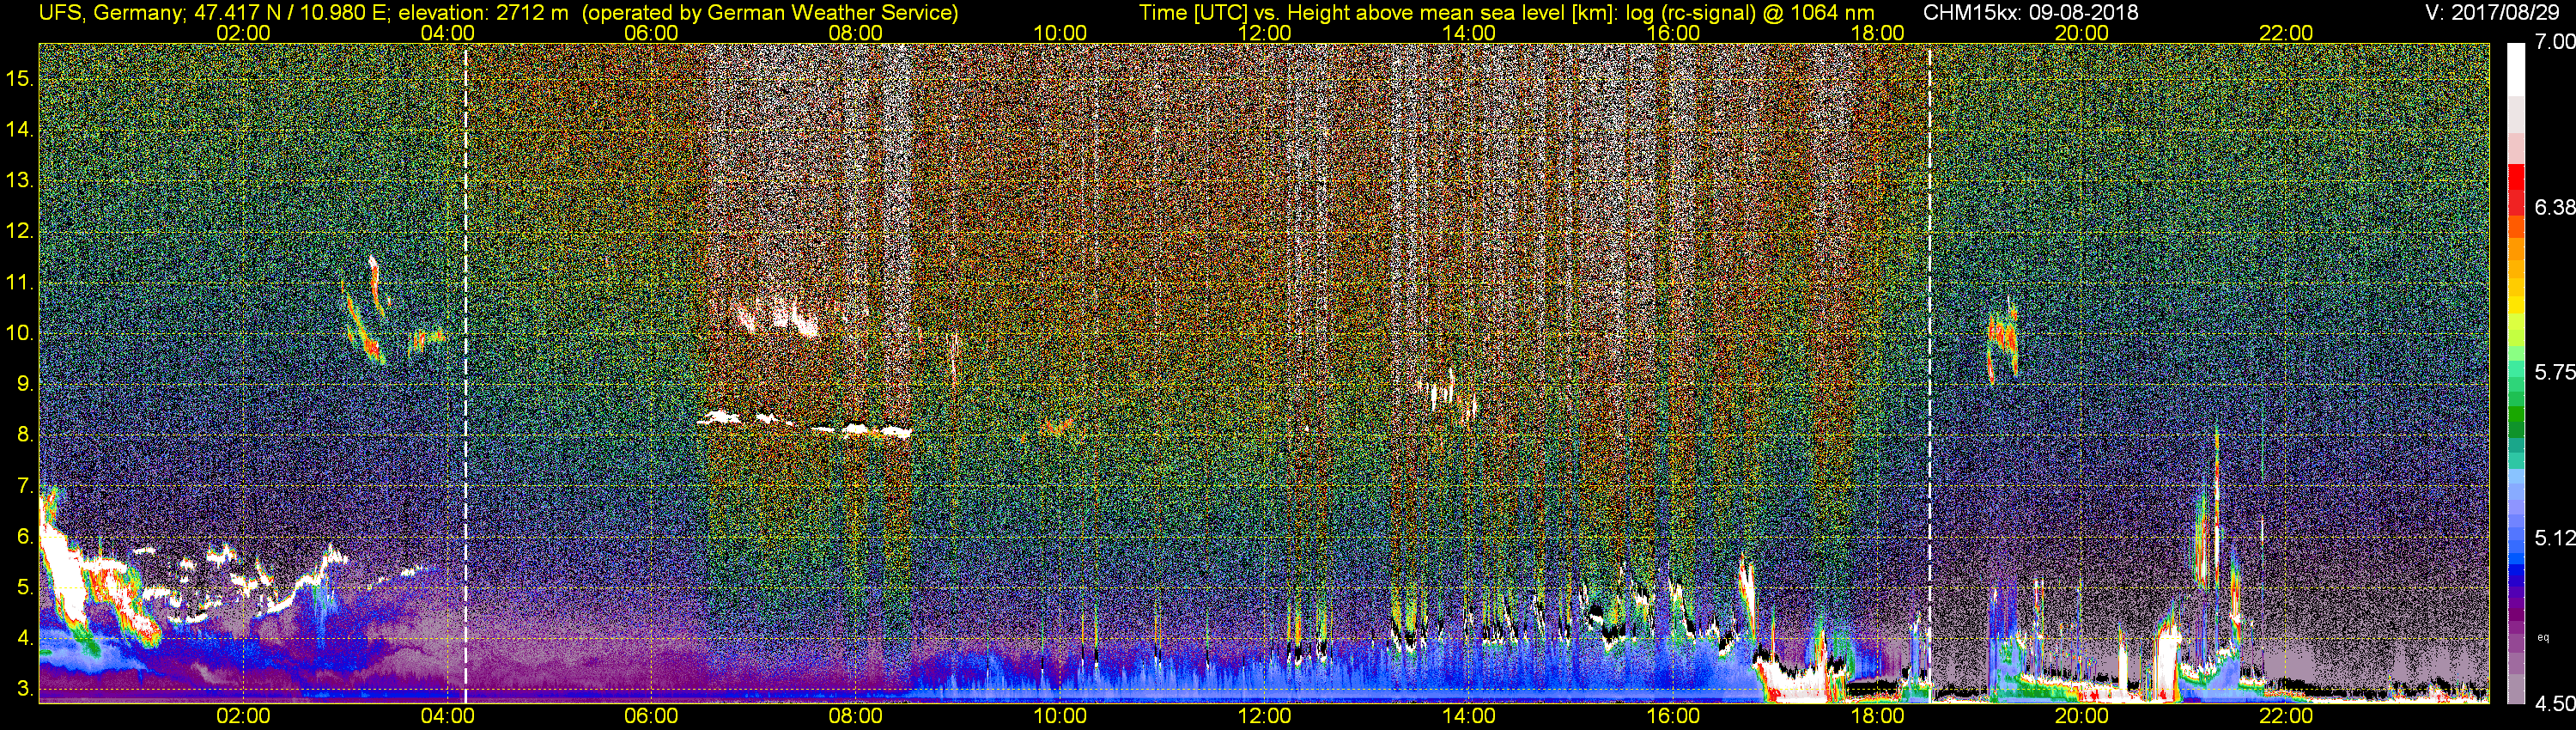Click the 18:00 tick on the upper time axis
This screenshot has width=2576, height=730.
click(1877, 33)
